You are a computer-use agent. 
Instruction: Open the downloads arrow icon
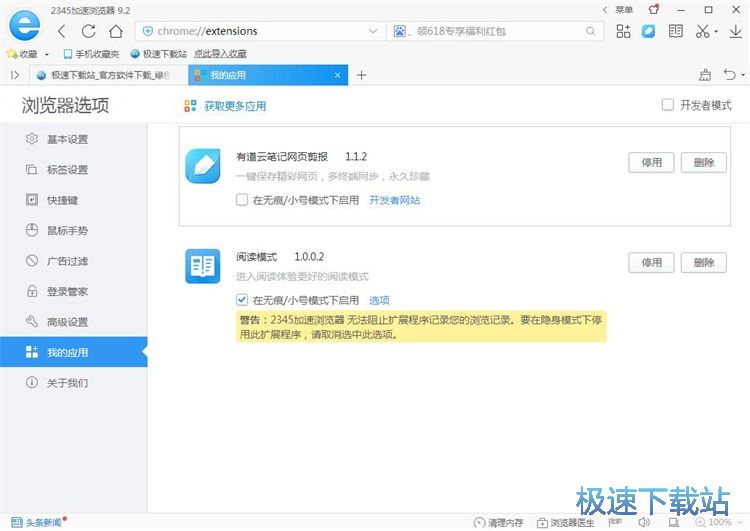(x=736, y=32)
